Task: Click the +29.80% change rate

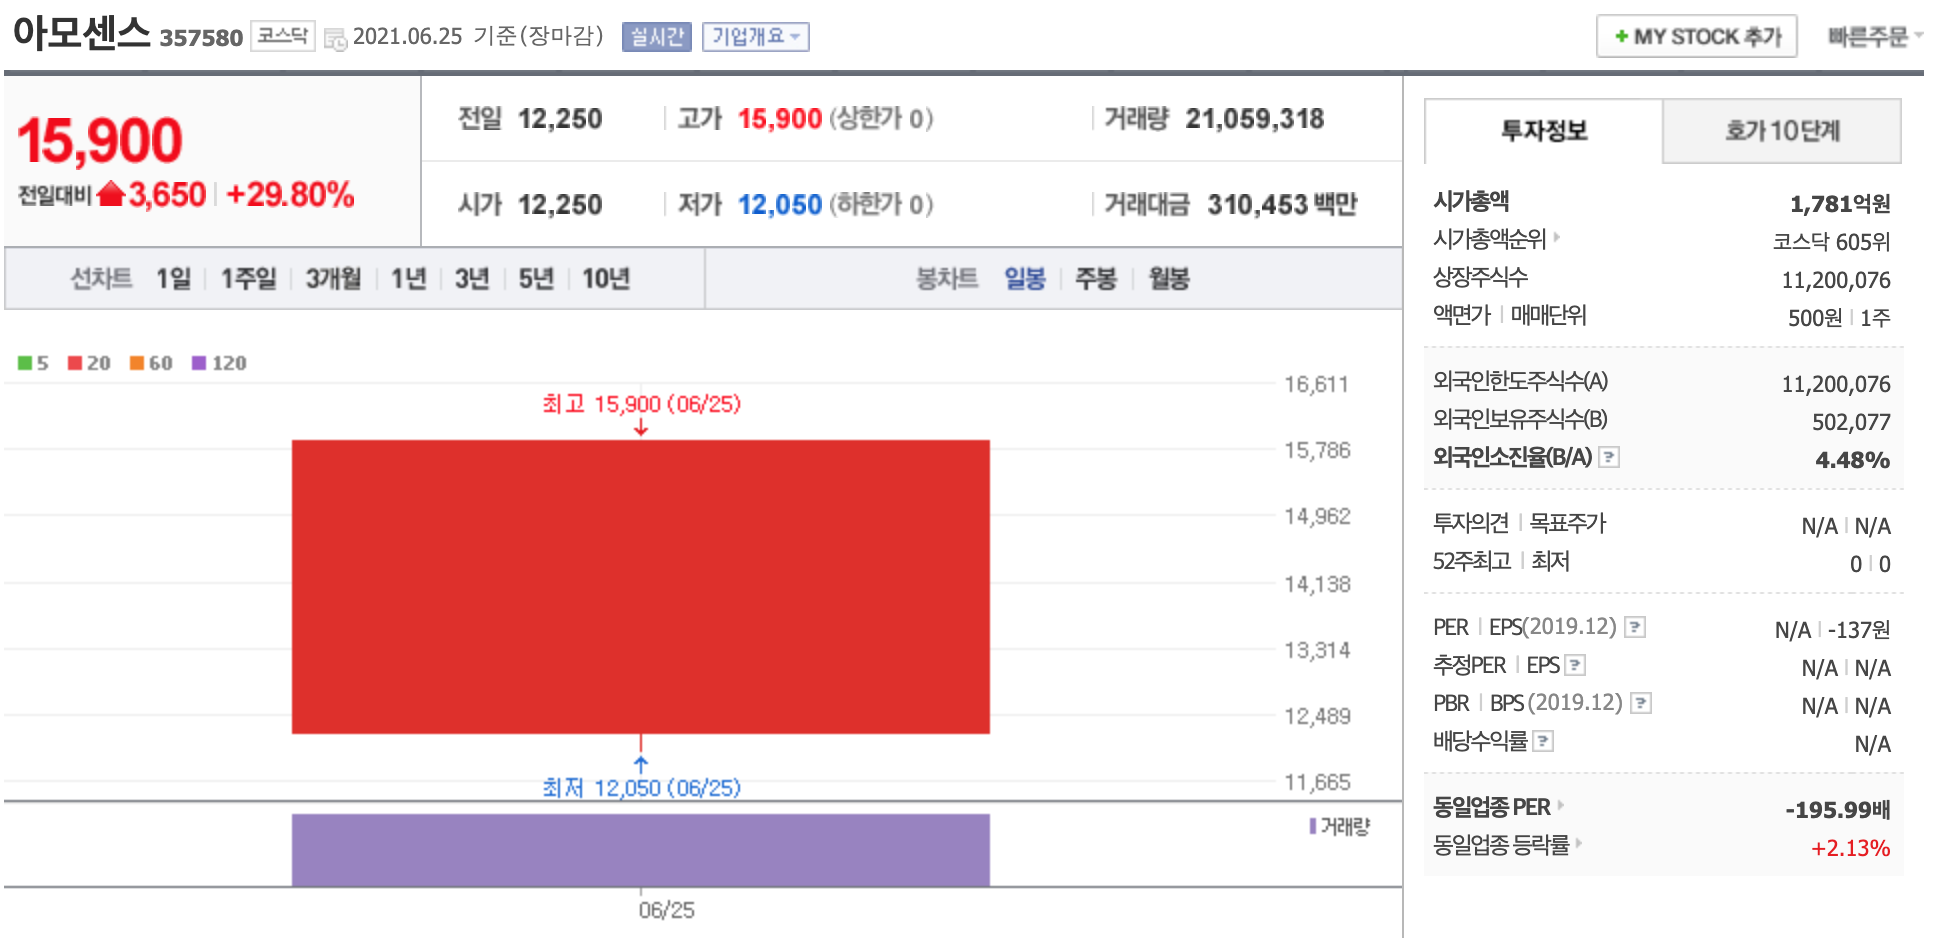Action: [x=290, y=194]
